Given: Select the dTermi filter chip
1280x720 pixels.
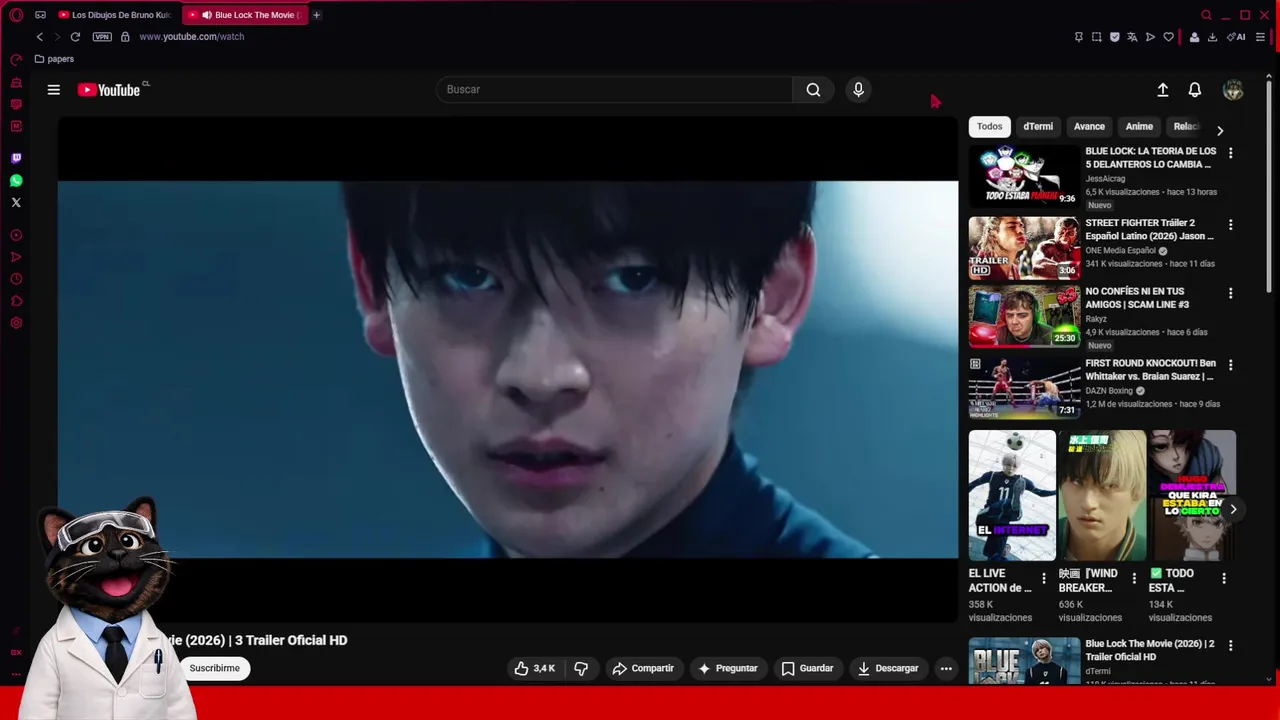Looking at the screenshot, I should 1038,127.
